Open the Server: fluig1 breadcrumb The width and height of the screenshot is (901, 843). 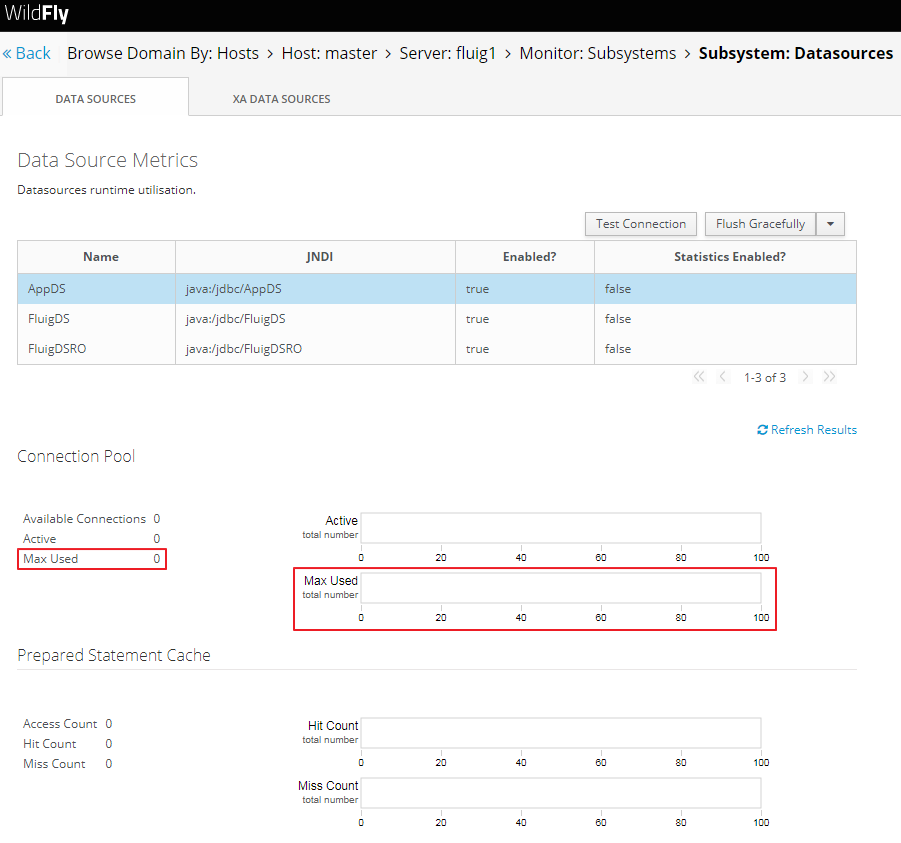pos(448,53)
